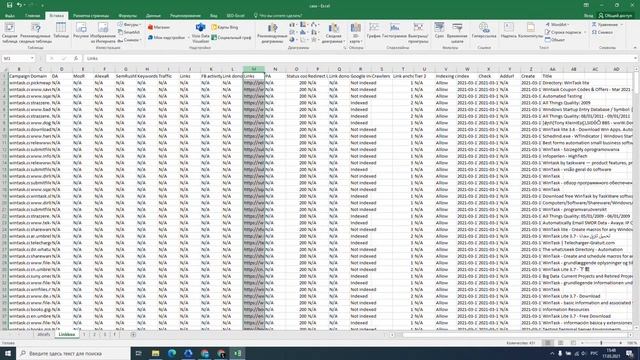This screenshot has height=360, width=640.
Task: Insert a column sparkline (Гистограмма)
Action: coord(394,31)
